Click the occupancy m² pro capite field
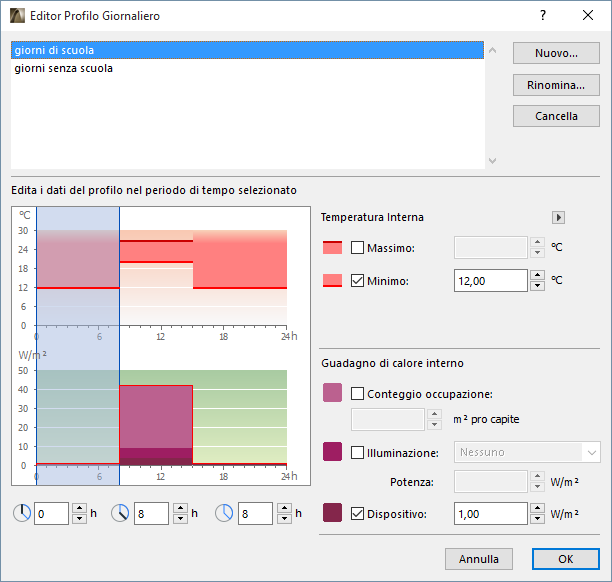612x582 pixels. 388,420
